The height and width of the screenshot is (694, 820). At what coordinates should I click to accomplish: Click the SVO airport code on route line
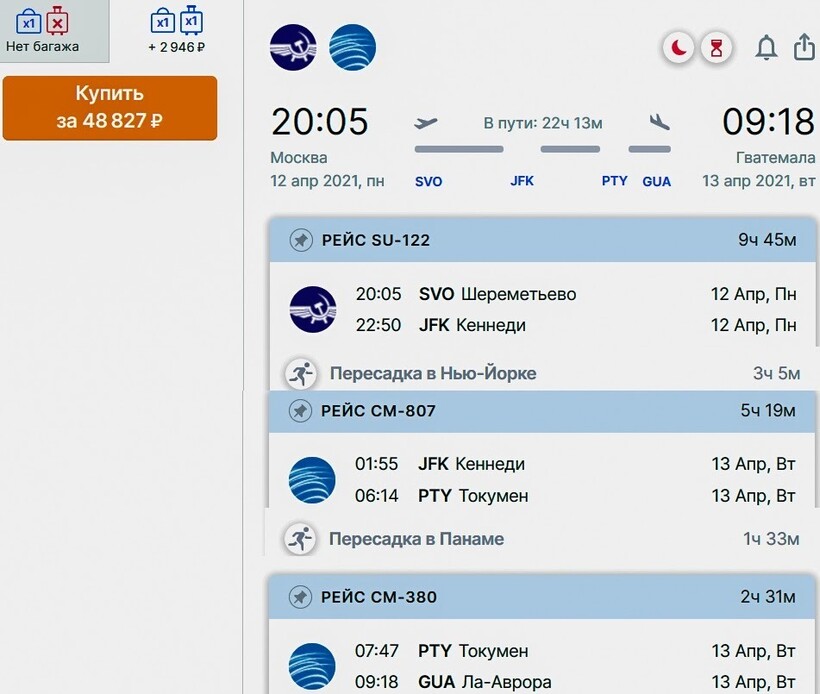428,181
